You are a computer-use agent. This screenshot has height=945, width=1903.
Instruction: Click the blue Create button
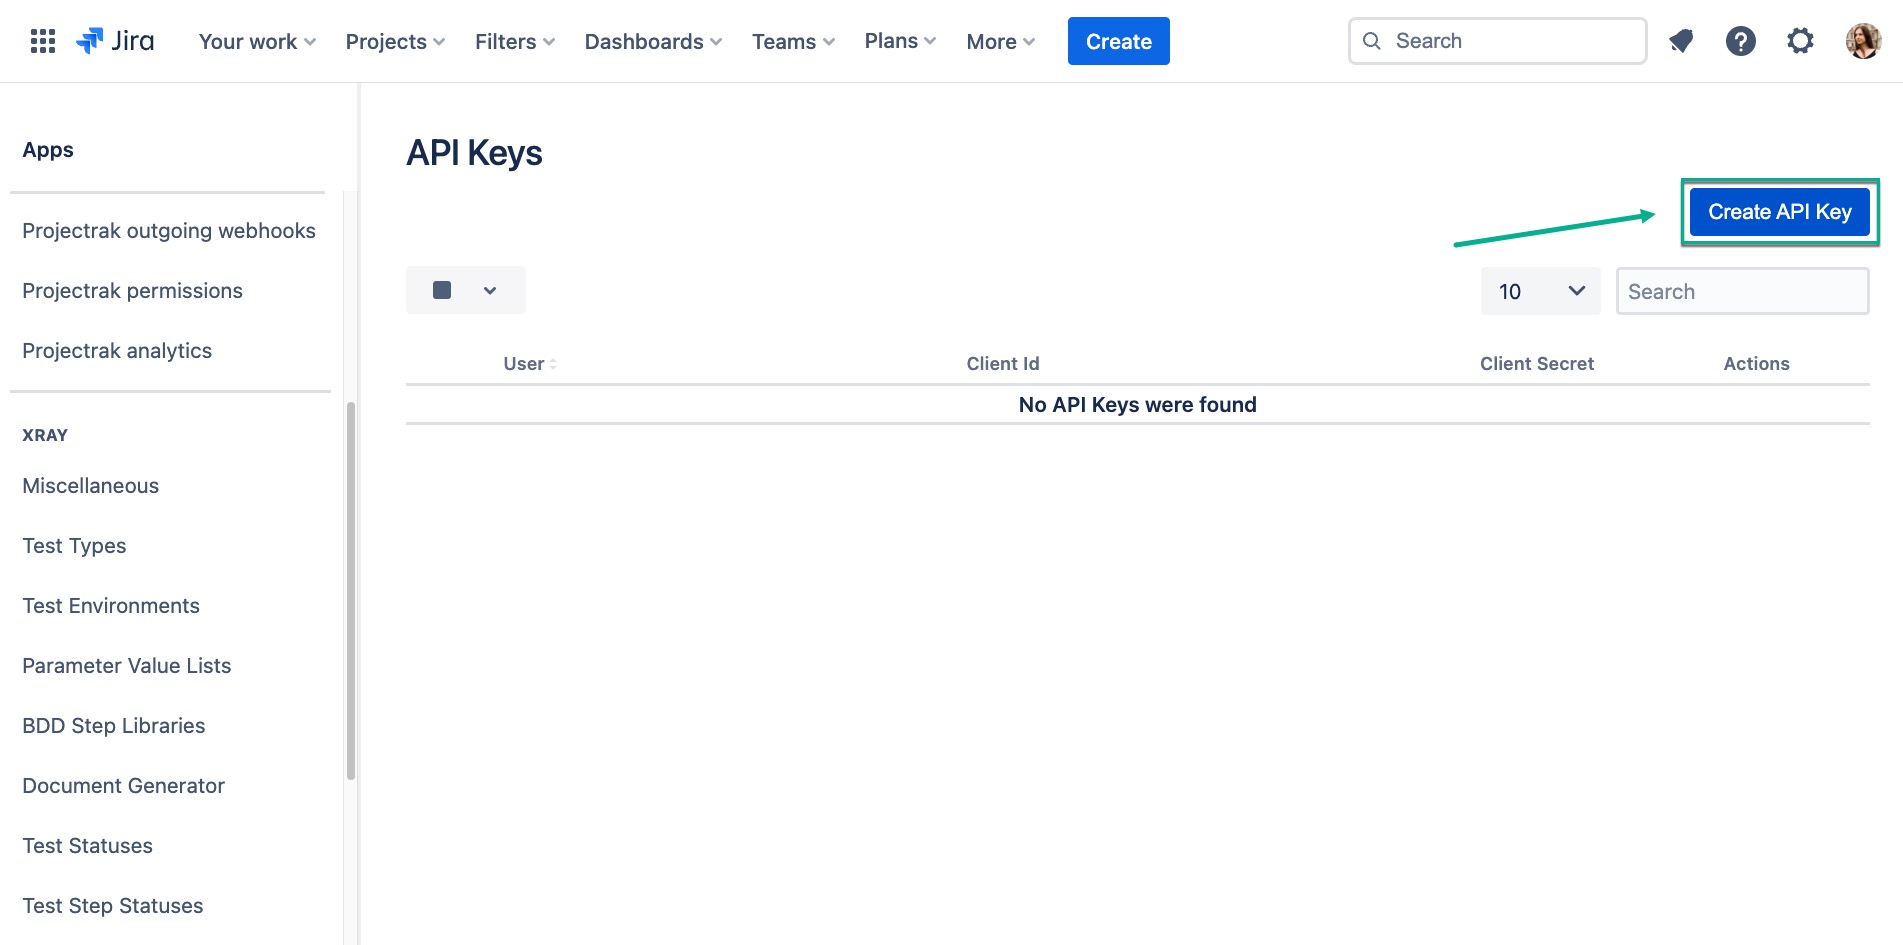(1118, 42)
